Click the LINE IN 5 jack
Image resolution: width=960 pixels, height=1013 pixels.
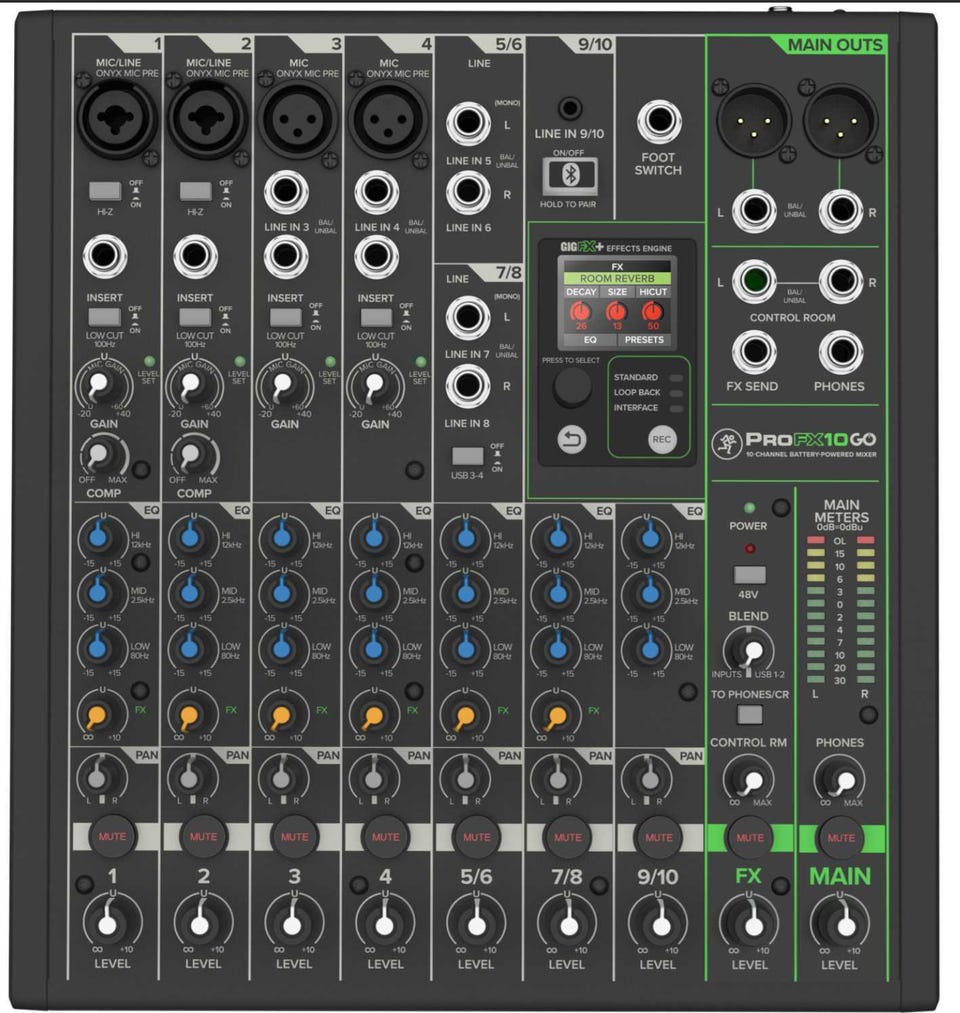(x=468, y=122)
